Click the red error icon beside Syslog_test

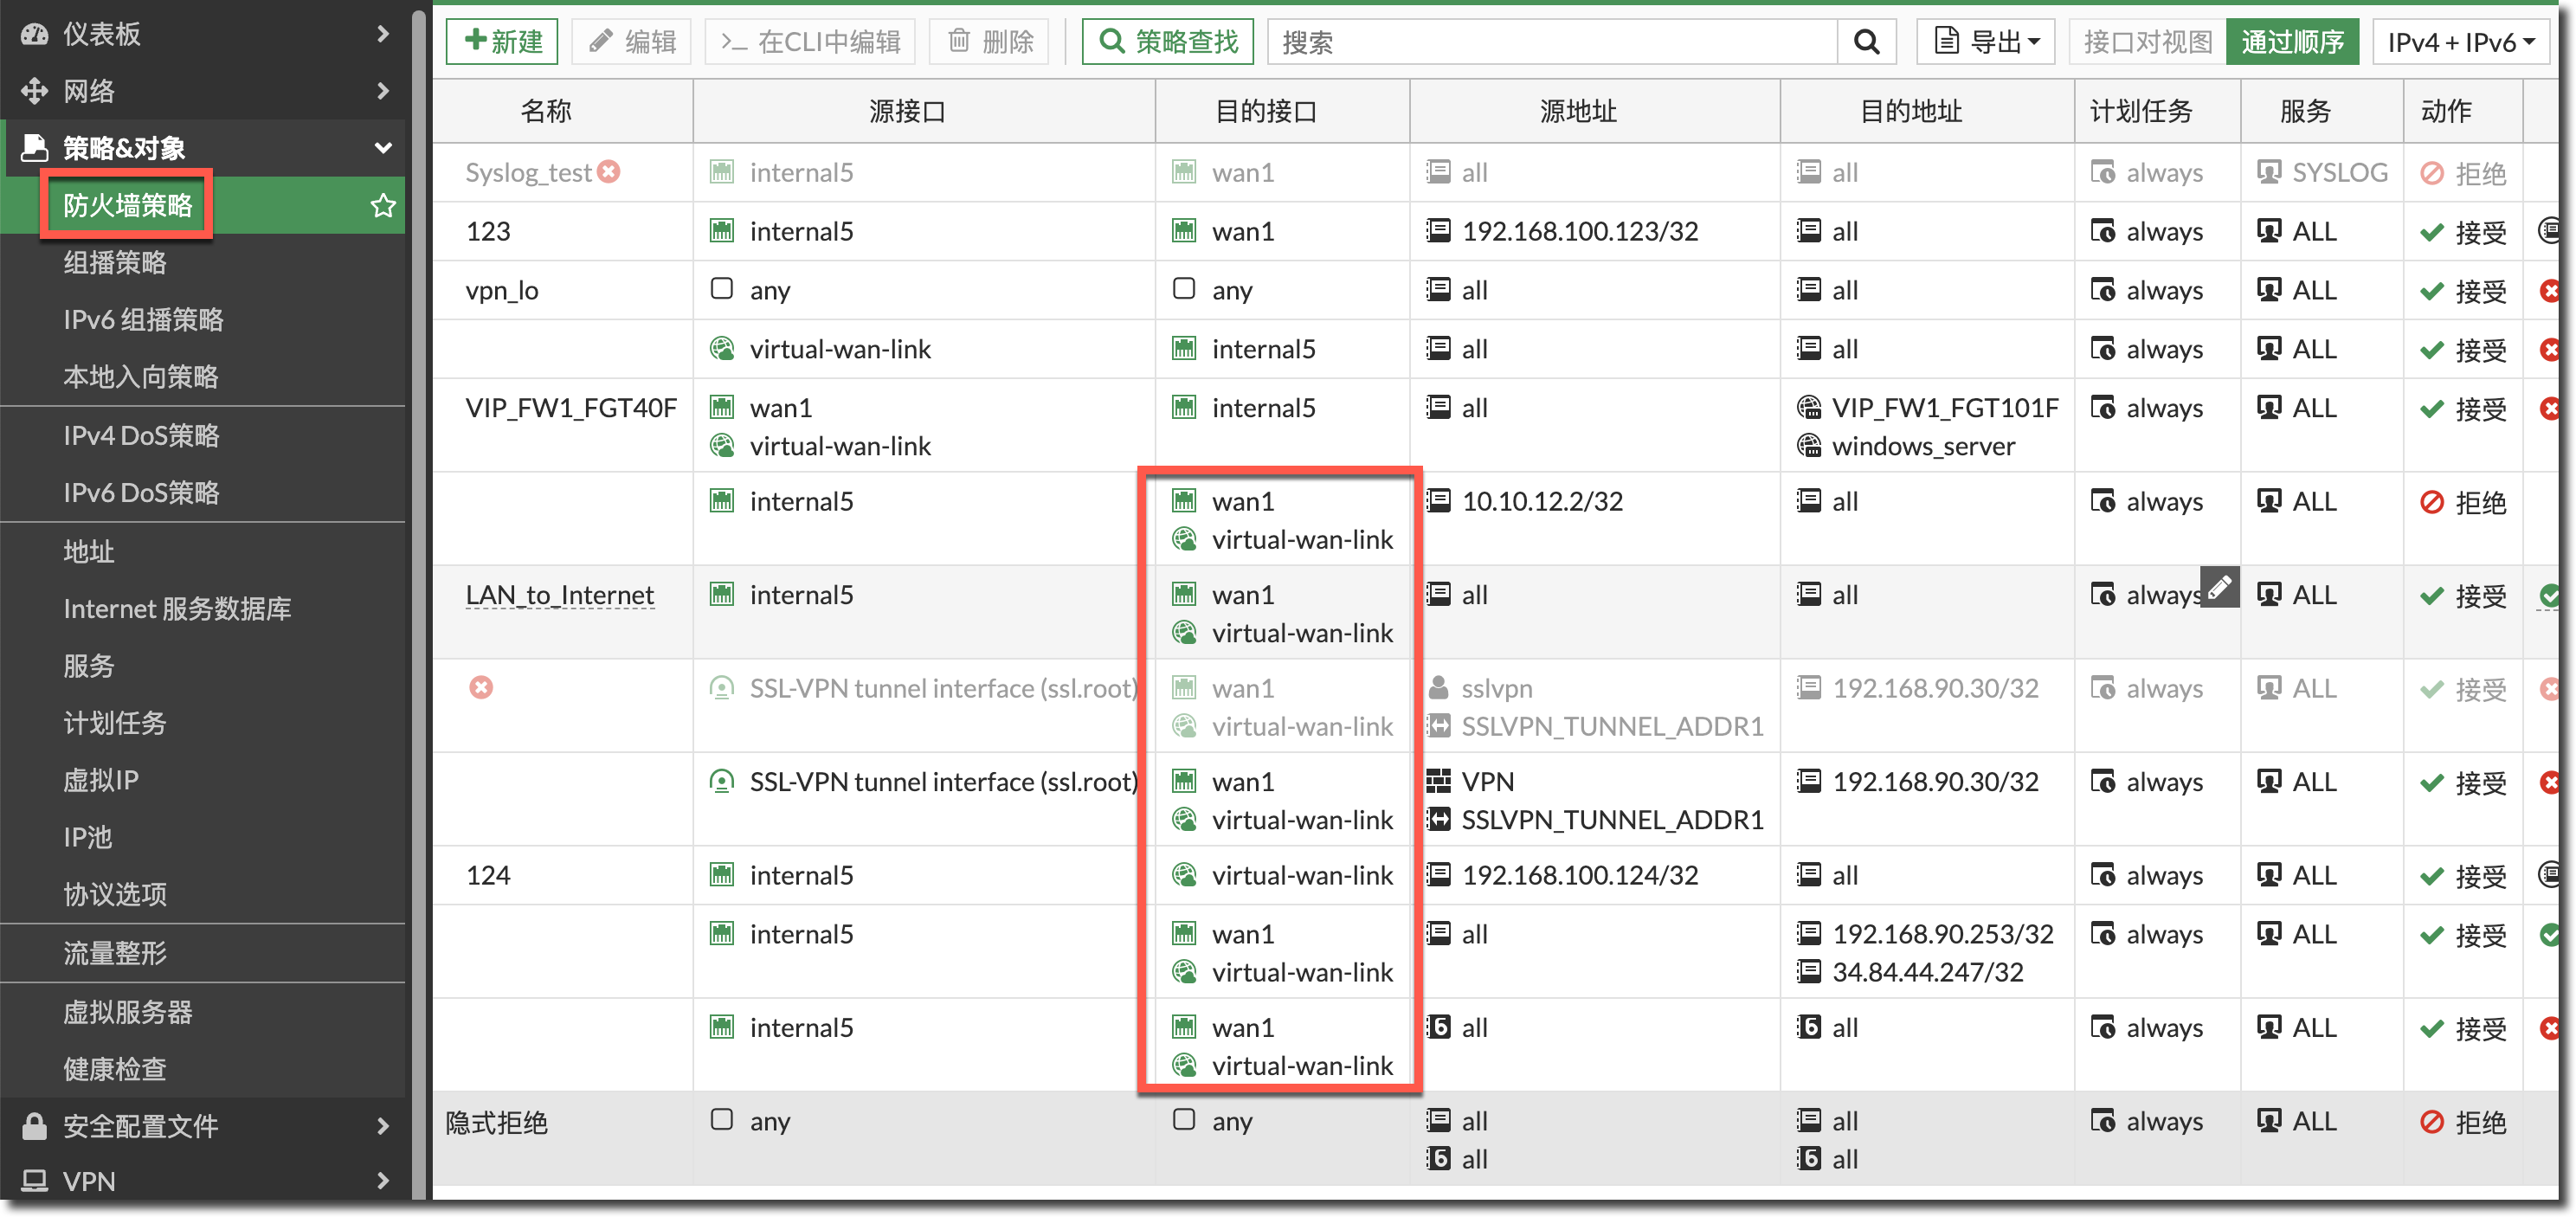[x=609, y=172]
